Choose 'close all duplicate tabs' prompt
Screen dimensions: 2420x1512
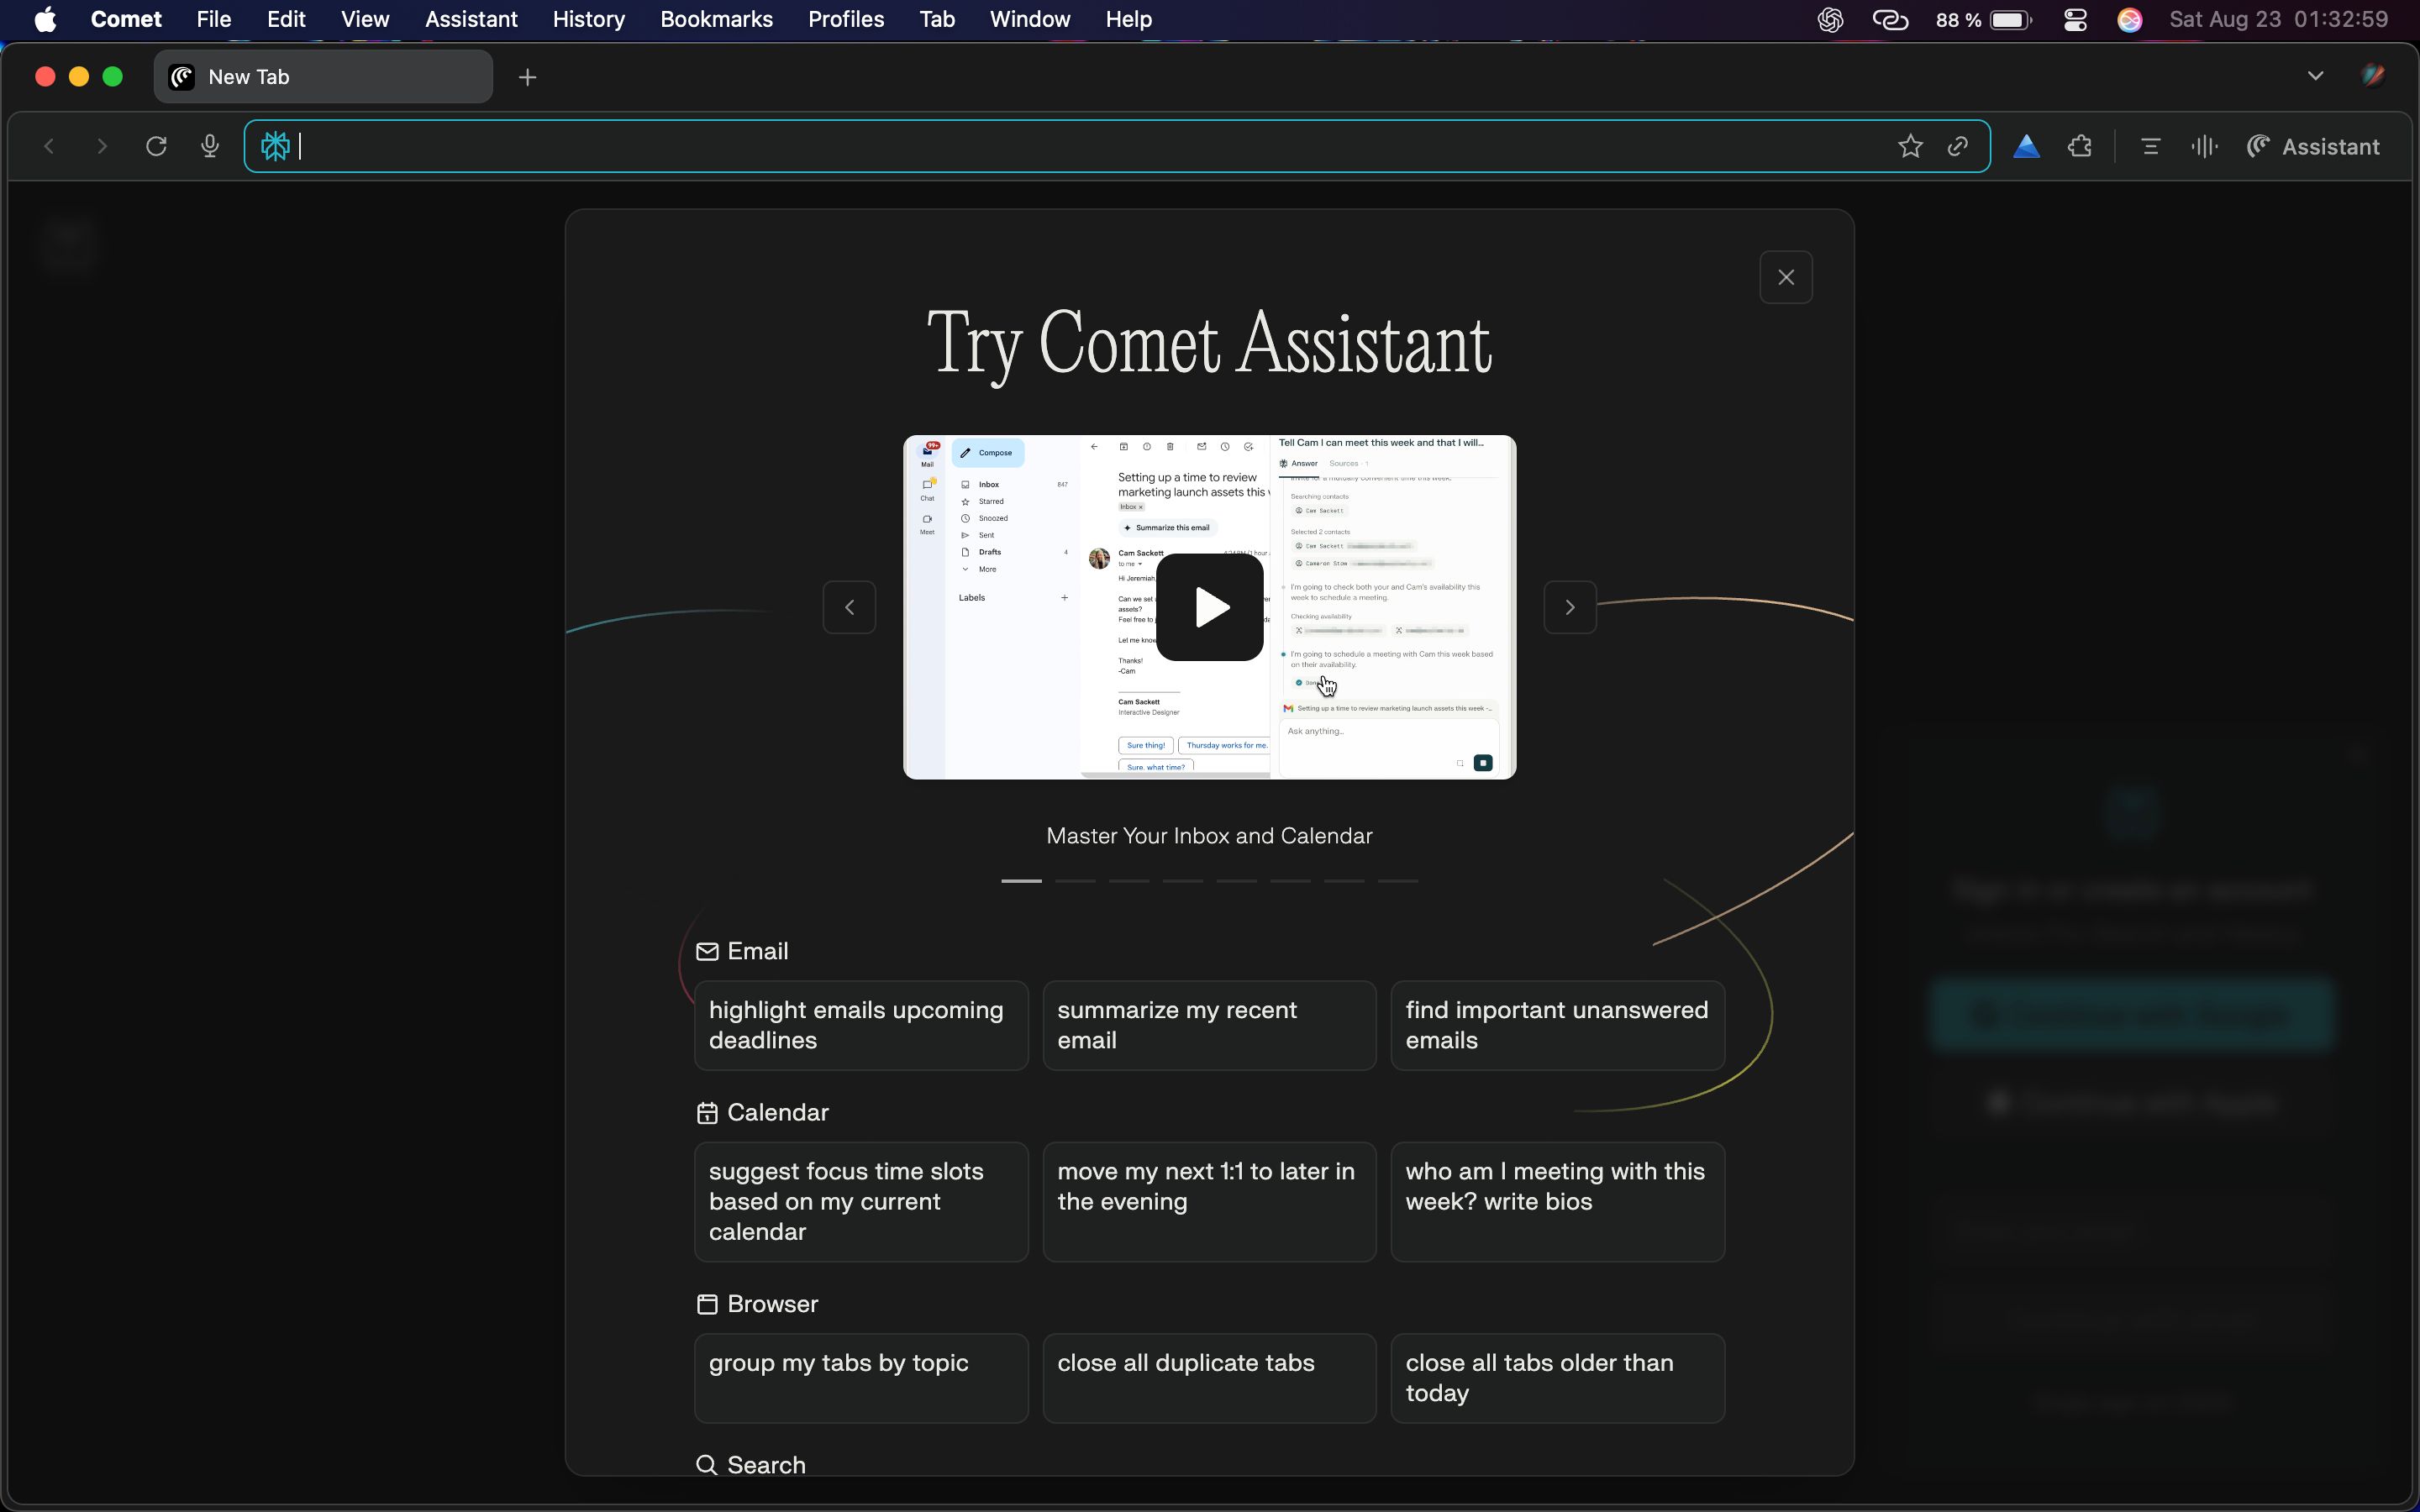pyautogui.click(x=1209, y=1377)
